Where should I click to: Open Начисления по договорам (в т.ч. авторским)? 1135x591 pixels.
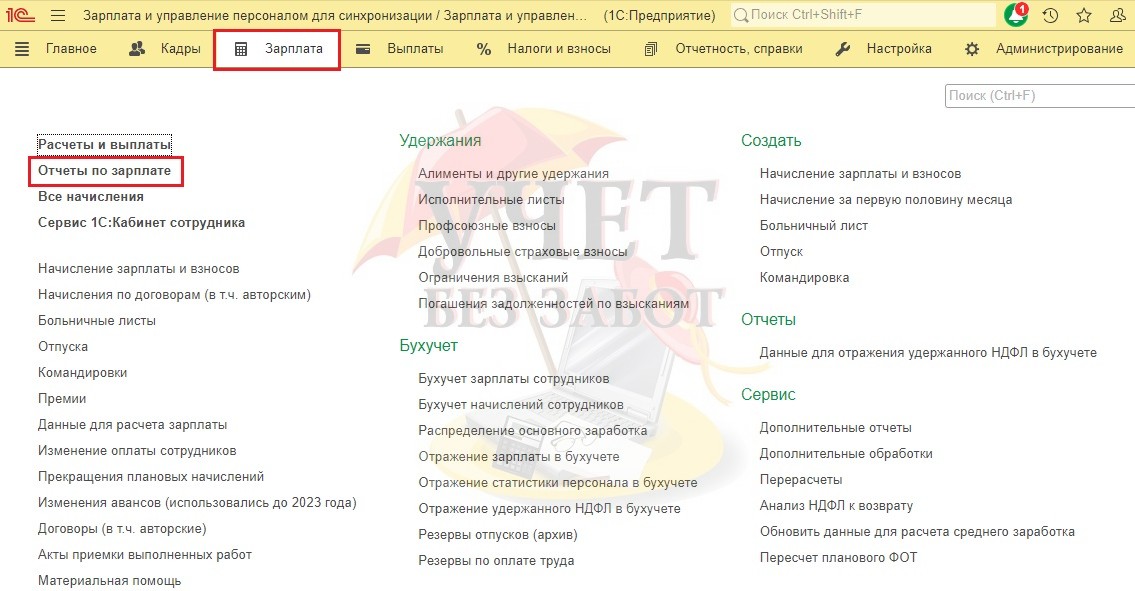tap(174, 295)
